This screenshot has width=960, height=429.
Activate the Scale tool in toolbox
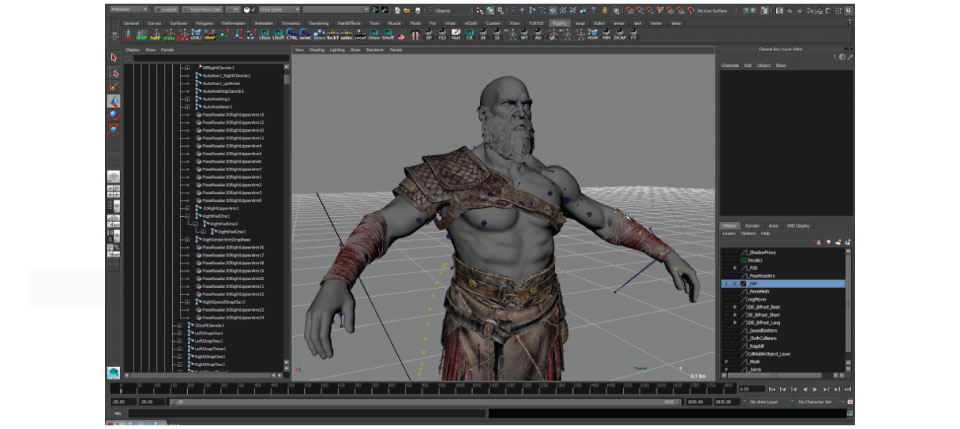pos(113,129)
